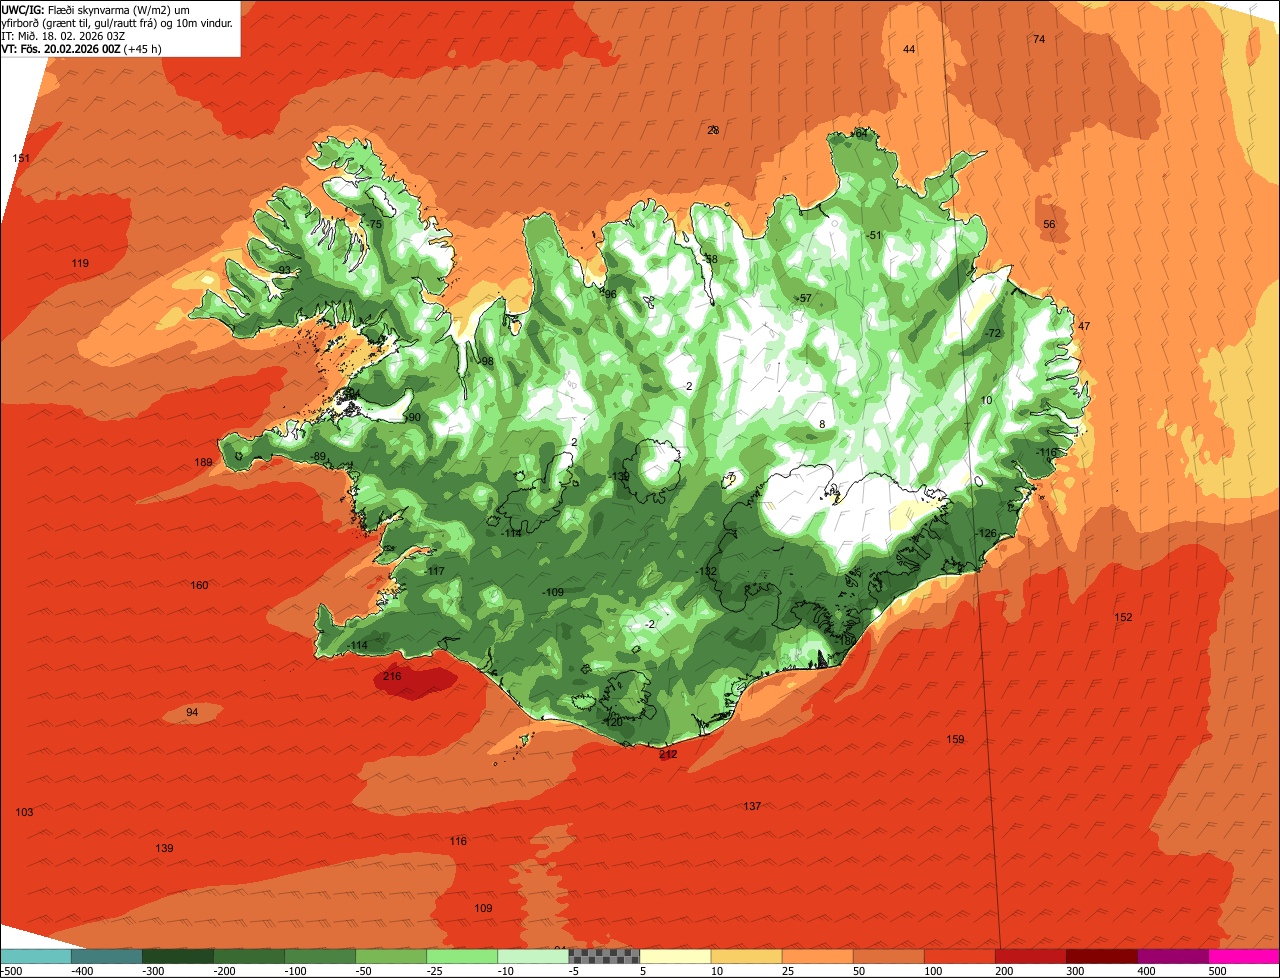Click the -72 value on the map
This screenshot has height=978, width=1280.
992,334
